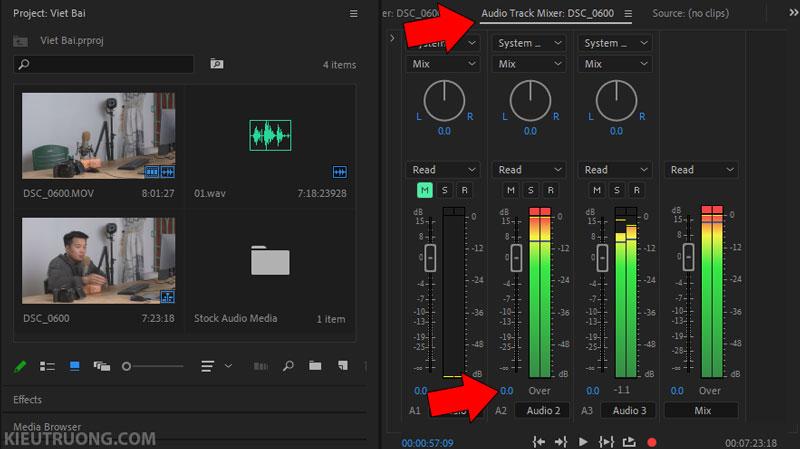Solo track A2 with the S button
The image size is (800, 449).
[531, 190]
